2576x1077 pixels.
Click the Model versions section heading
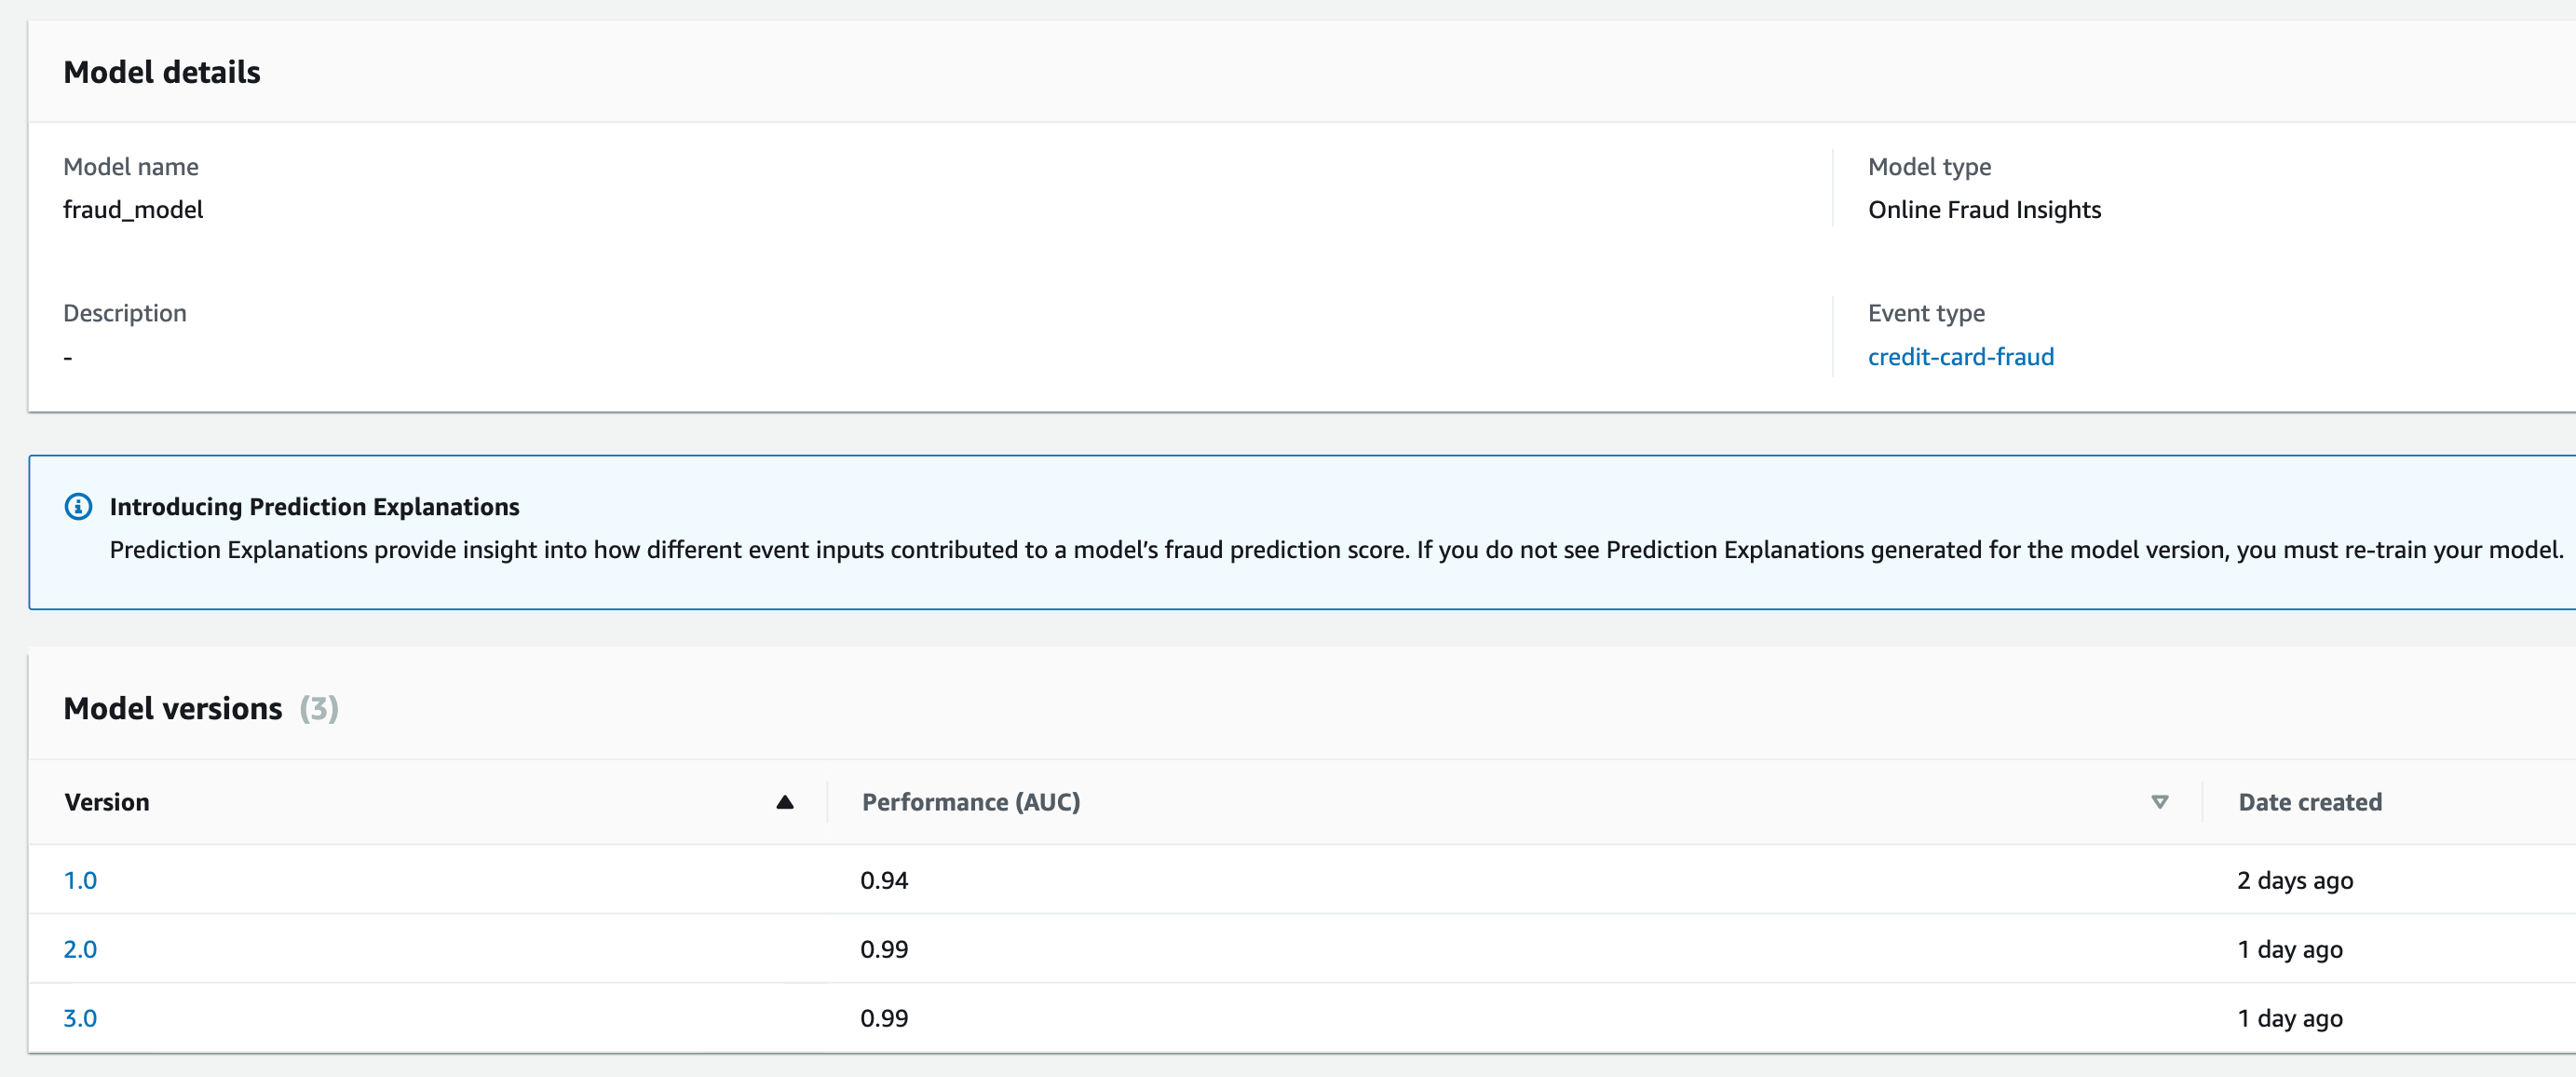[173, 708]
